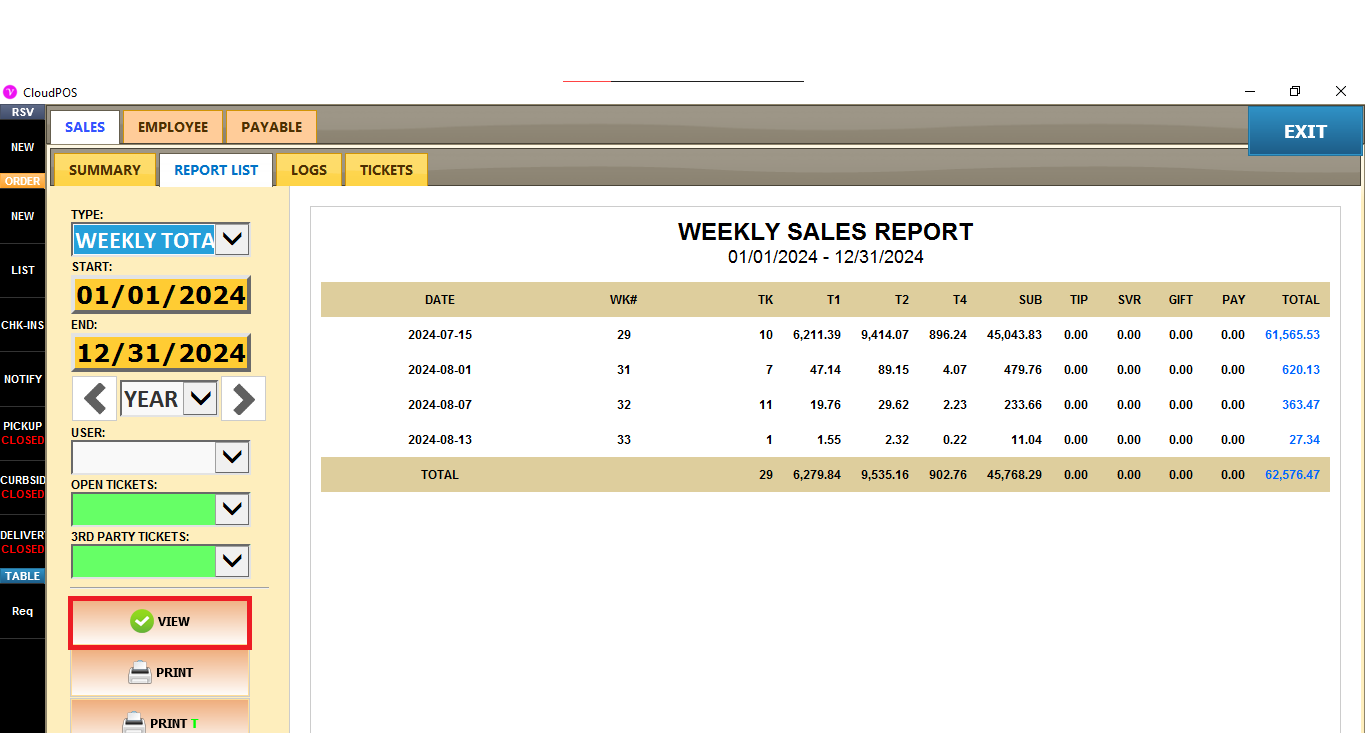
Task: Expand the OPEN TICKETS dropdown
Action: coord(232,509)
